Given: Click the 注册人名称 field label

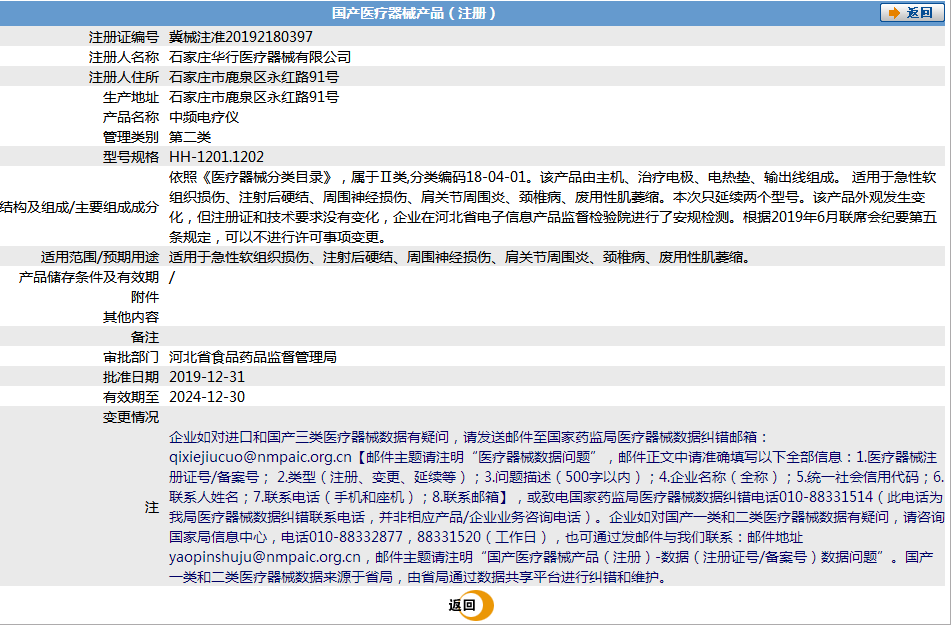Looking at the screenshot, I should 124,57.
